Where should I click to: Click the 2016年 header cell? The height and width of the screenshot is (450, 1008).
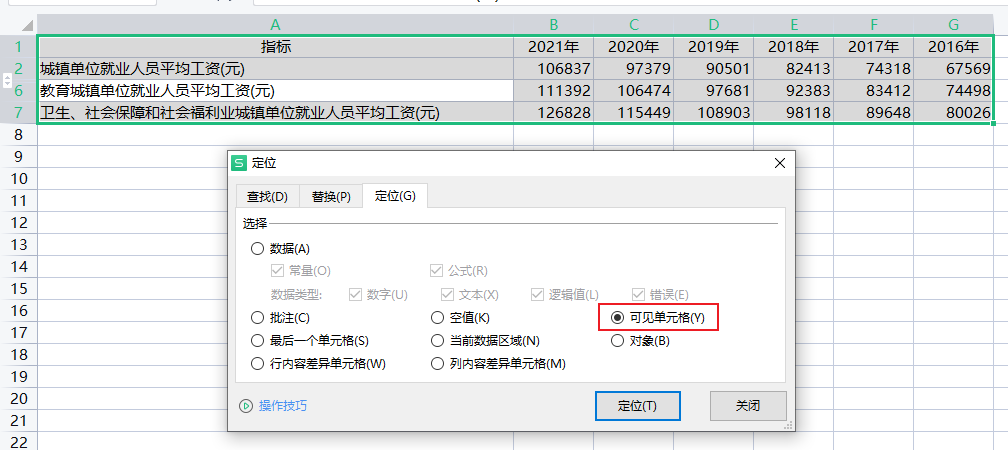[953, 46]
